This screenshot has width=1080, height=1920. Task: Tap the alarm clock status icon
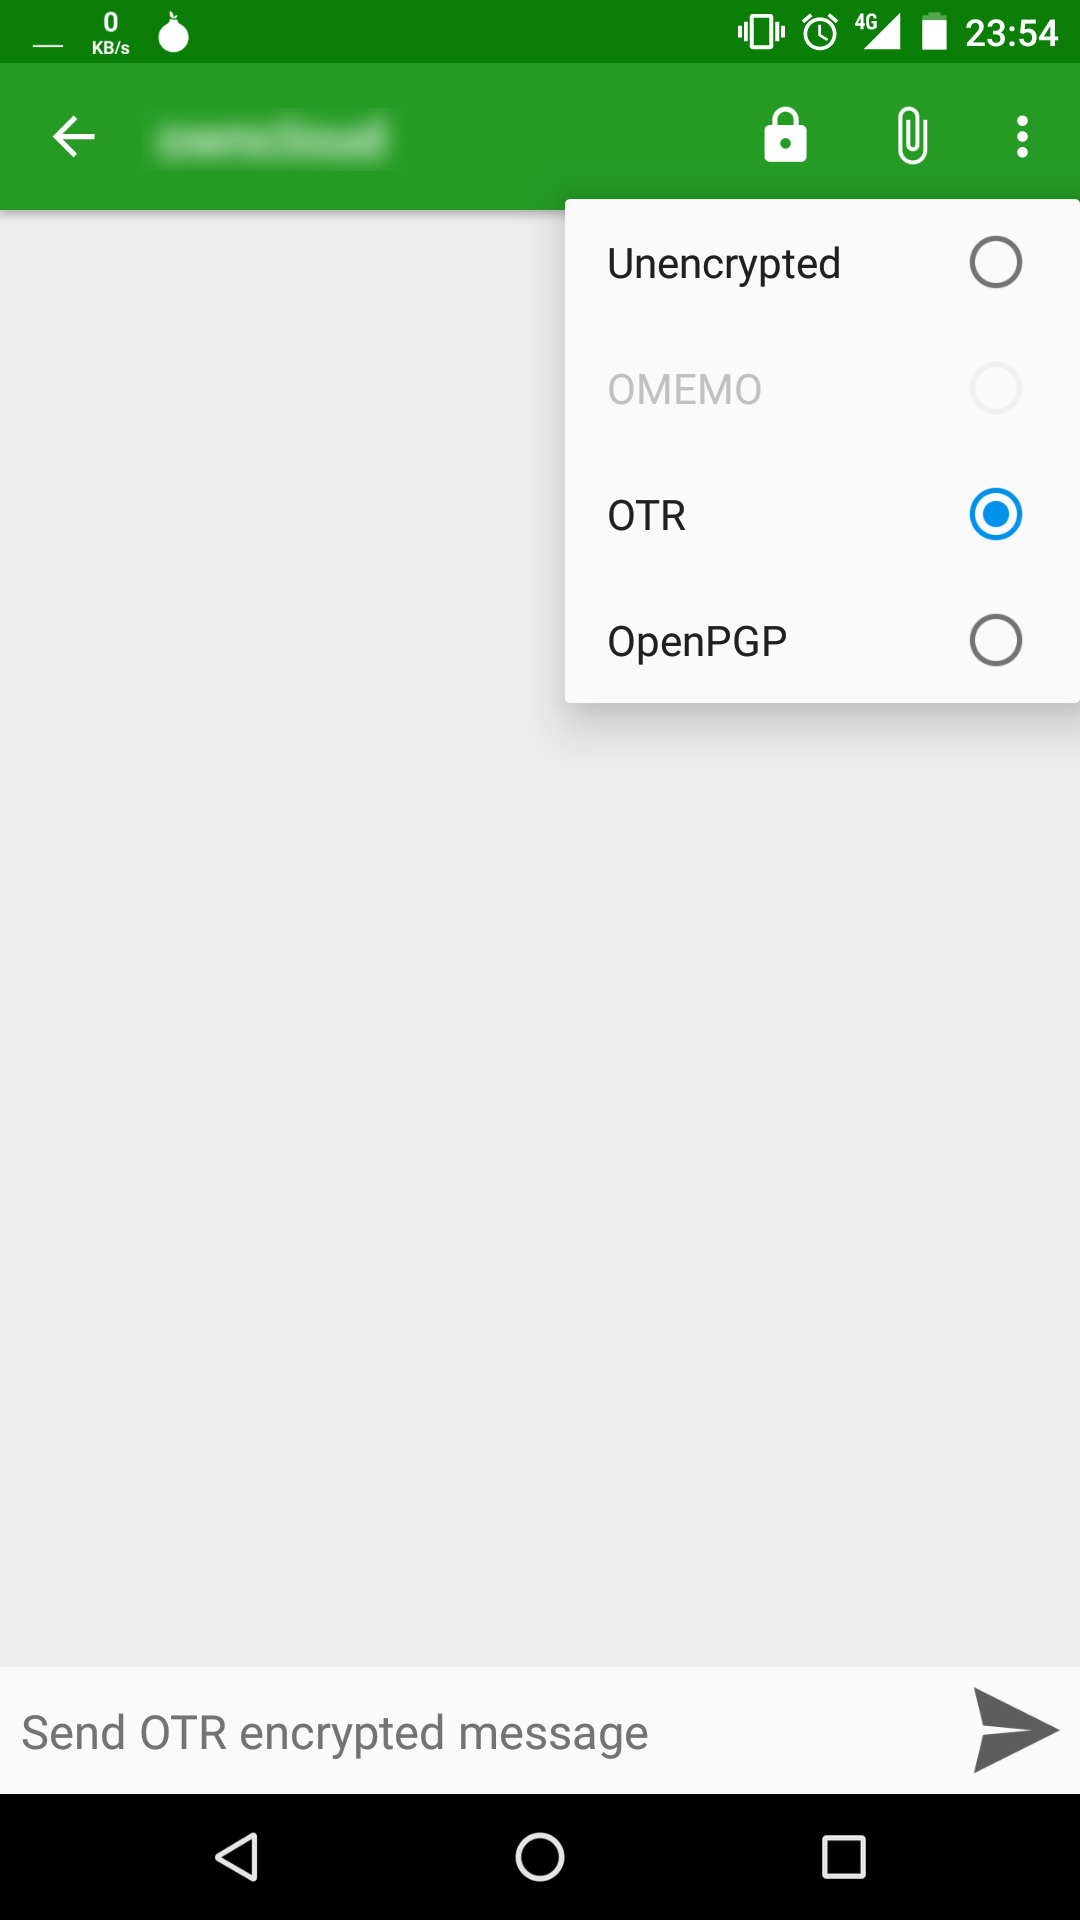[820, 32]
